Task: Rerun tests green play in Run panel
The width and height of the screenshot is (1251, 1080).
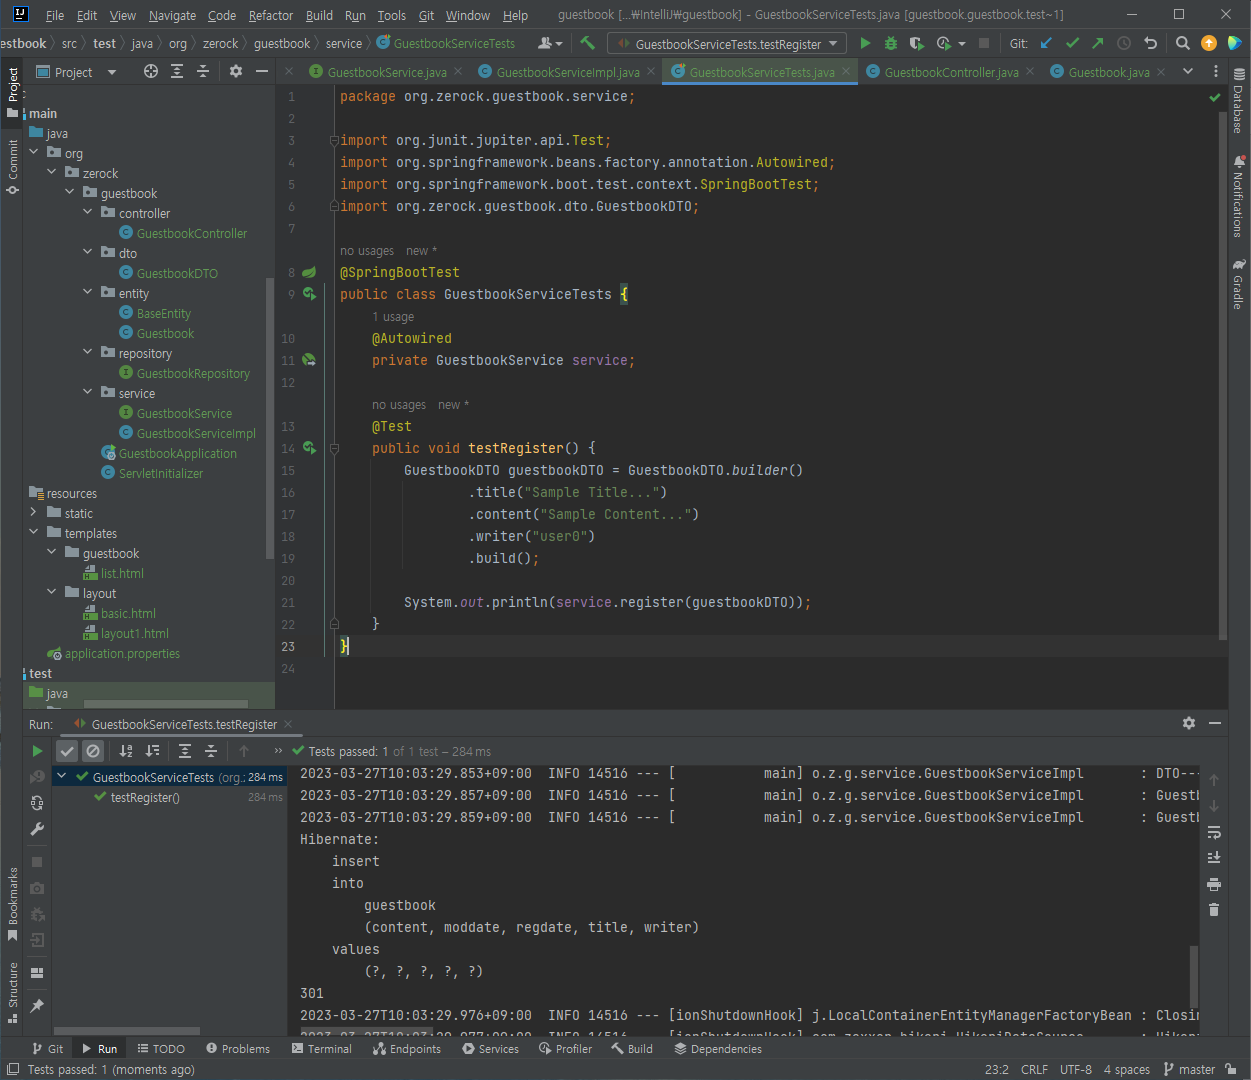Action: pyautogui.click(x=37, y=751)
